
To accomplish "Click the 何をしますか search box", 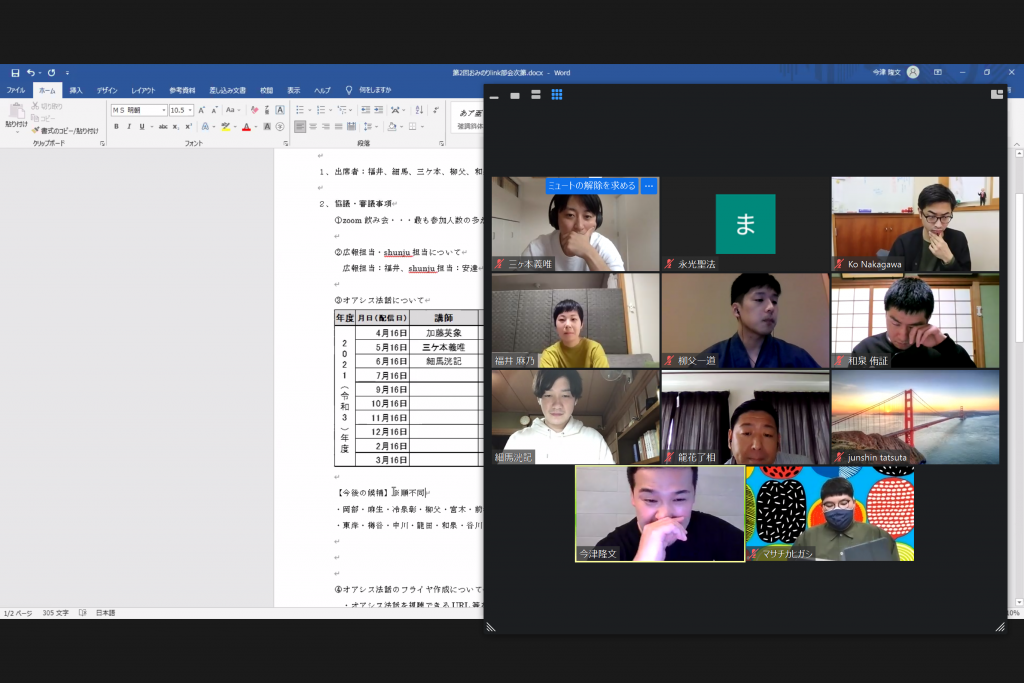I will 374,90.
